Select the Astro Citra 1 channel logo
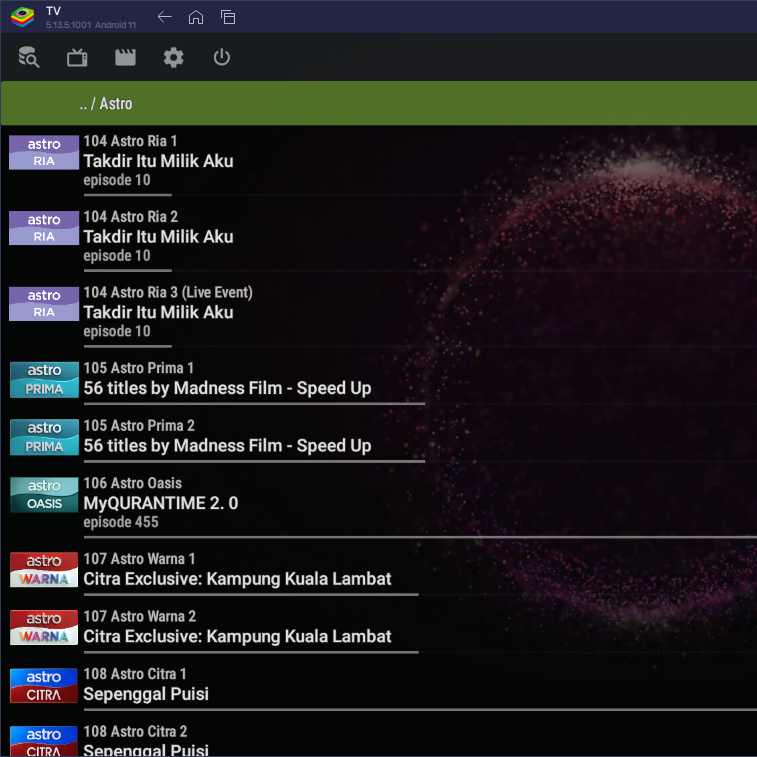 coord(44,685)
